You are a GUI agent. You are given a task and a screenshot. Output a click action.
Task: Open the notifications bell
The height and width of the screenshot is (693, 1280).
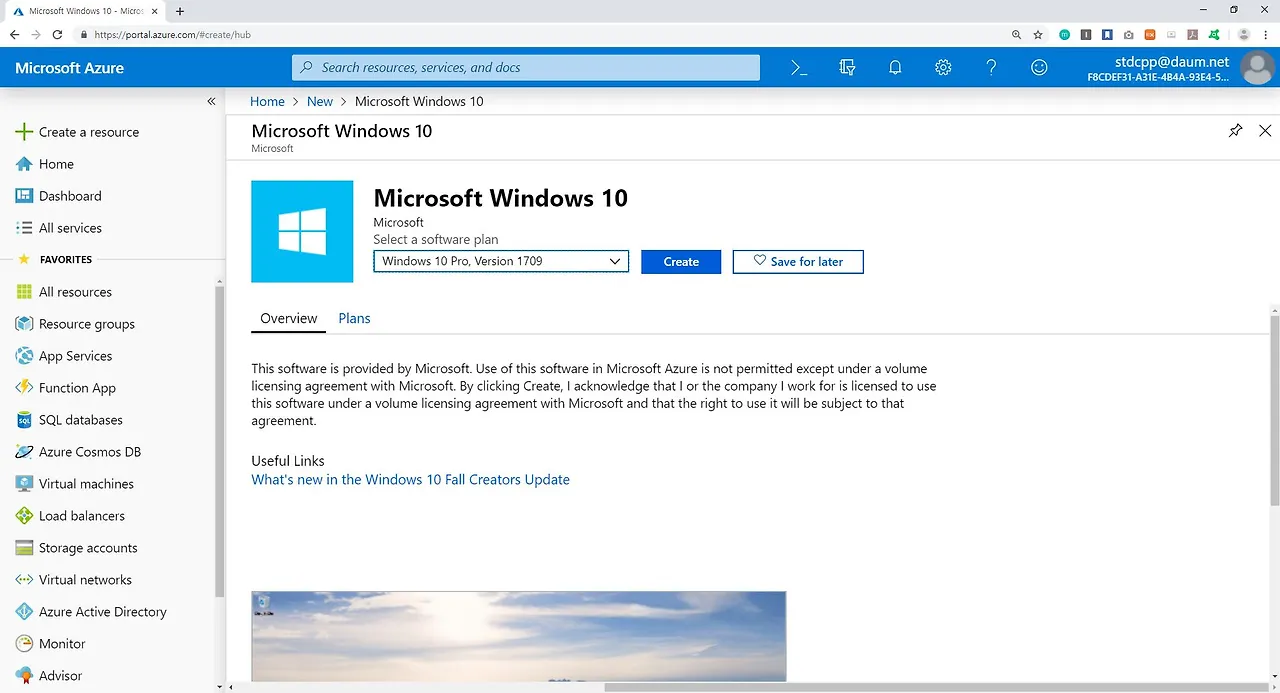pyautogui.click(x=895, y=68)
